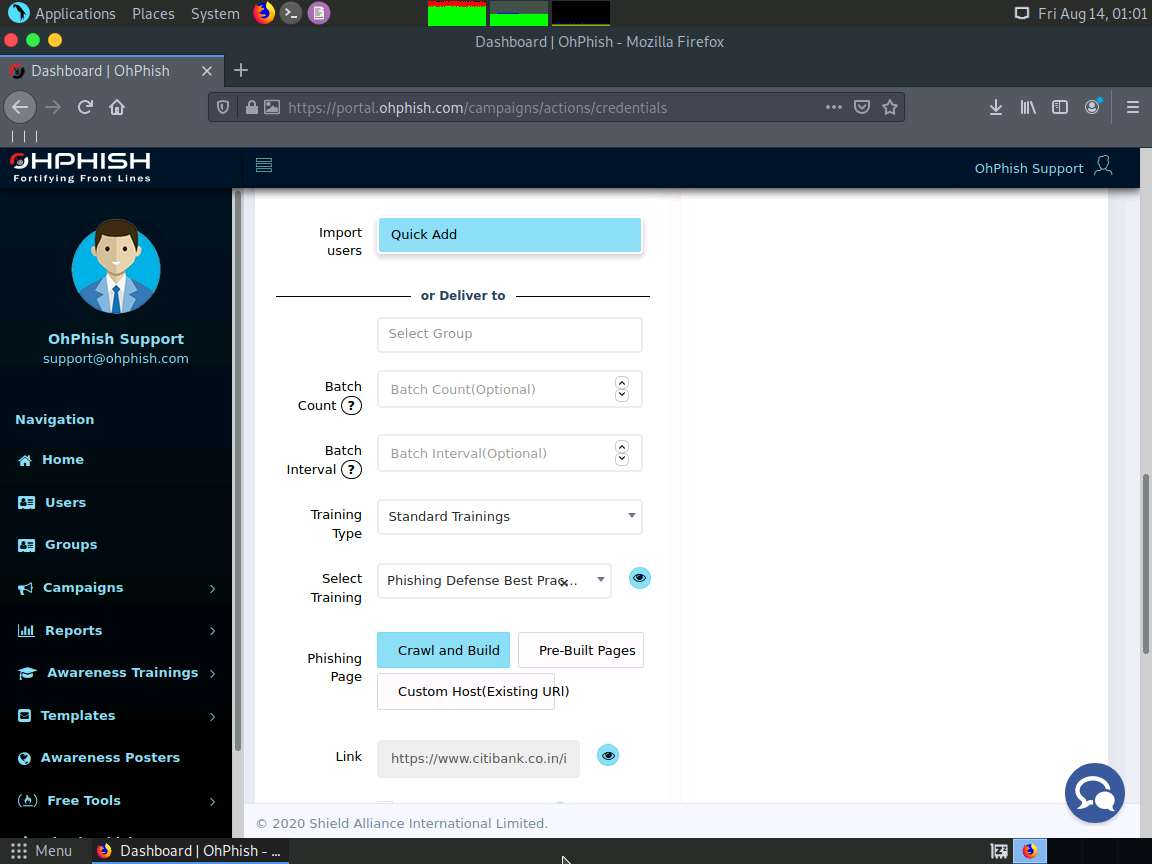Expand the Free Tools submenu chevron
The image size is (1152, 864).
(212, 802)
